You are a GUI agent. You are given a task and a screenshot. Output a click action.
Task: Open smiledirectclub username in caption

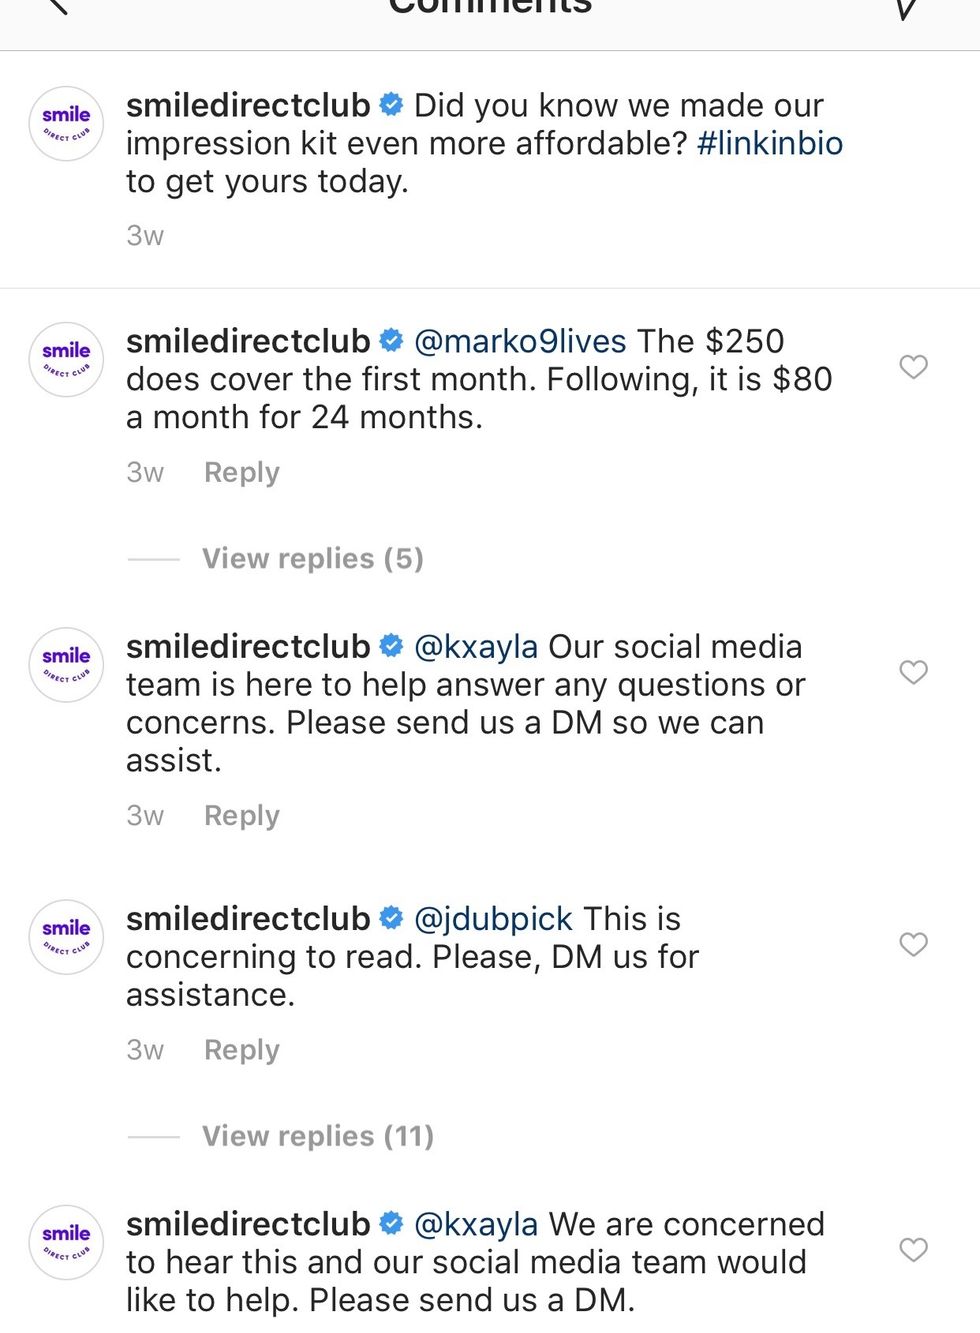tap(248, 105)
